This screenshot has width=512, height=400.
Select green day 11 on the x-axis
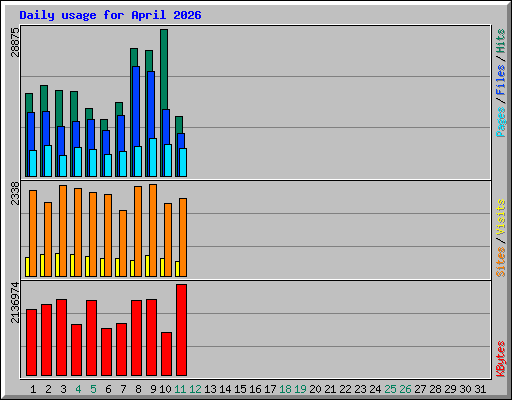click(180, 389)
